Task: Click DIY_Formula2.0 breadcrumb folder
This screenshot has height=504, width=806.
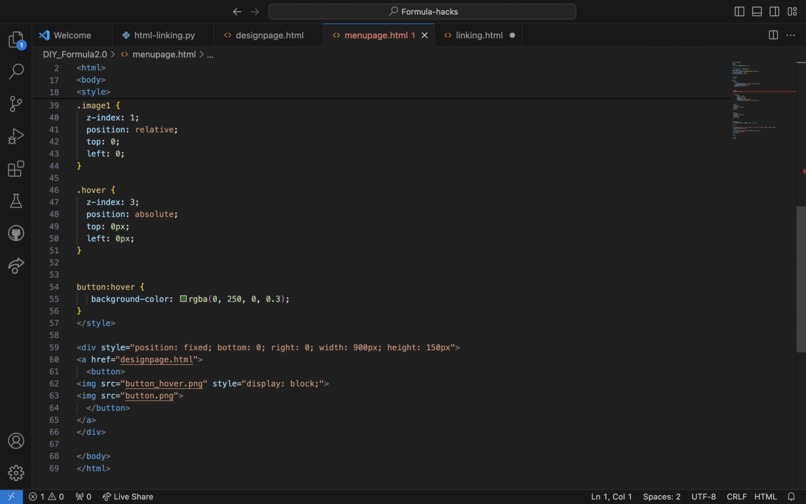Action: (x=75, y=55)
